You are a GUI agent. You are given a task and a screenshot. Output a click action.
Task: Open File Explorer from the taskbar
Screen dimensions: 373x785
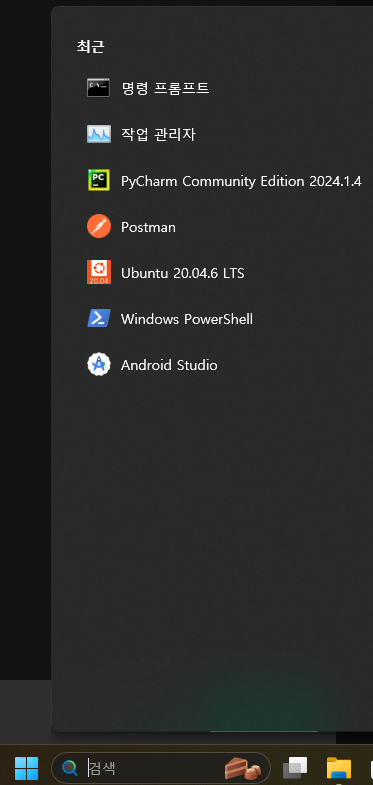(x=338, y=767)
